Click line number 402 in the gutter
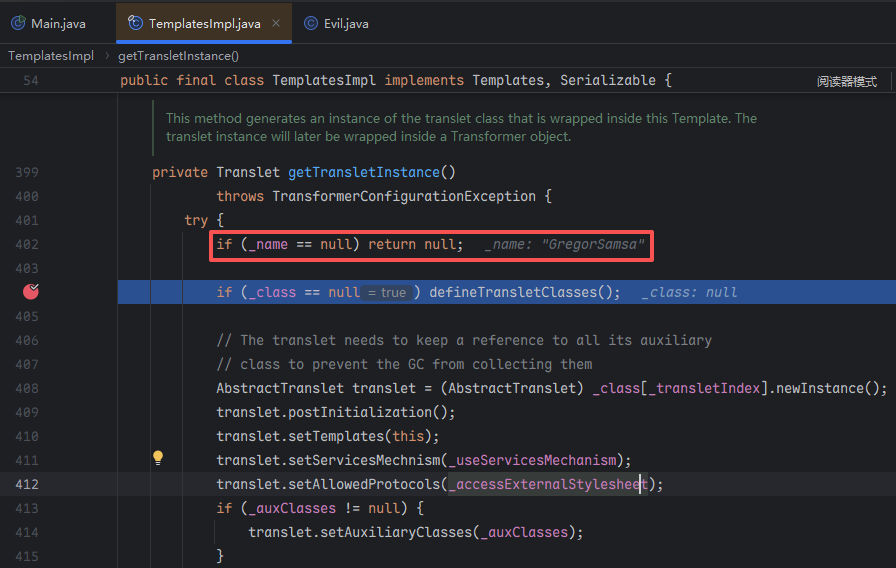Screen dimensions: 896x568 (x=27, y=244)
